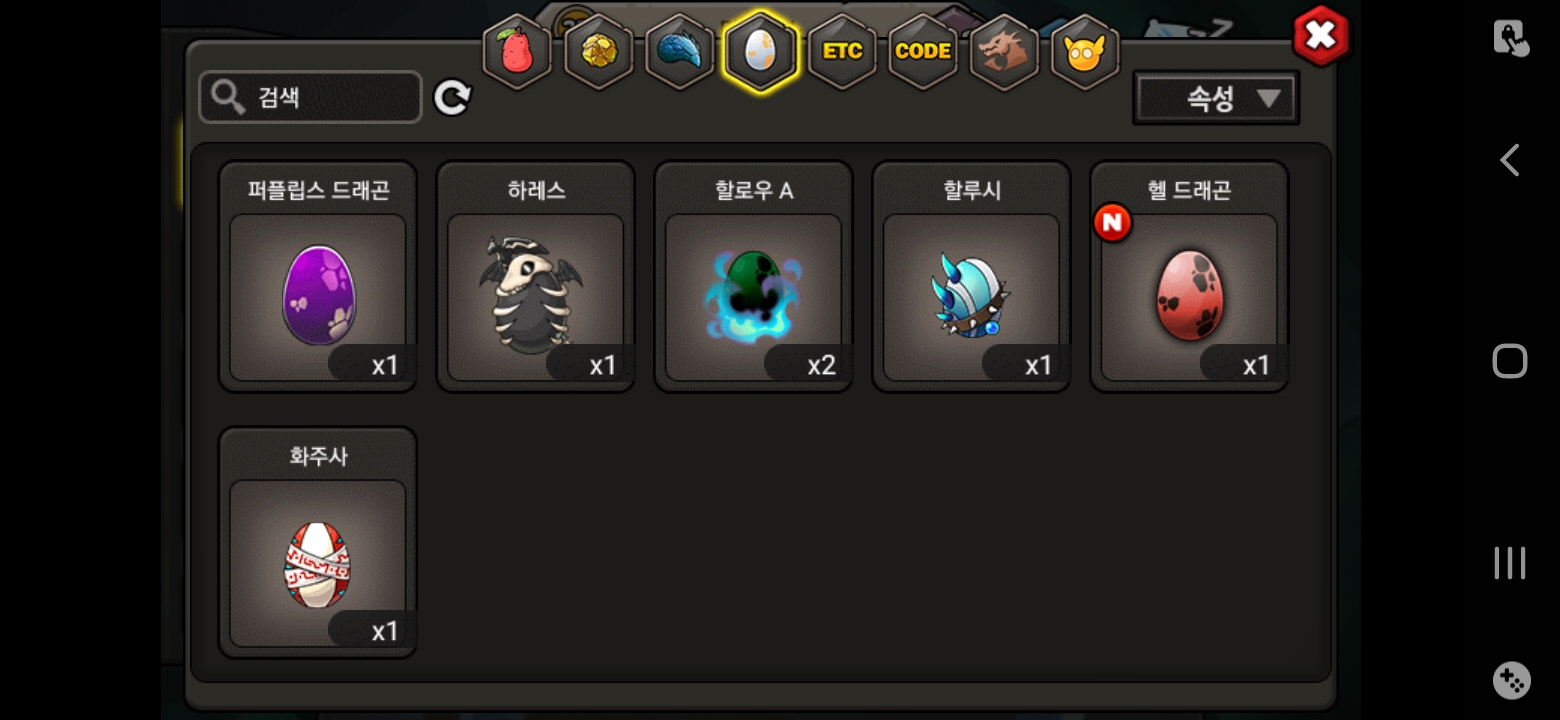
Task: Tap the Android back arrow
Action: 1510,160
